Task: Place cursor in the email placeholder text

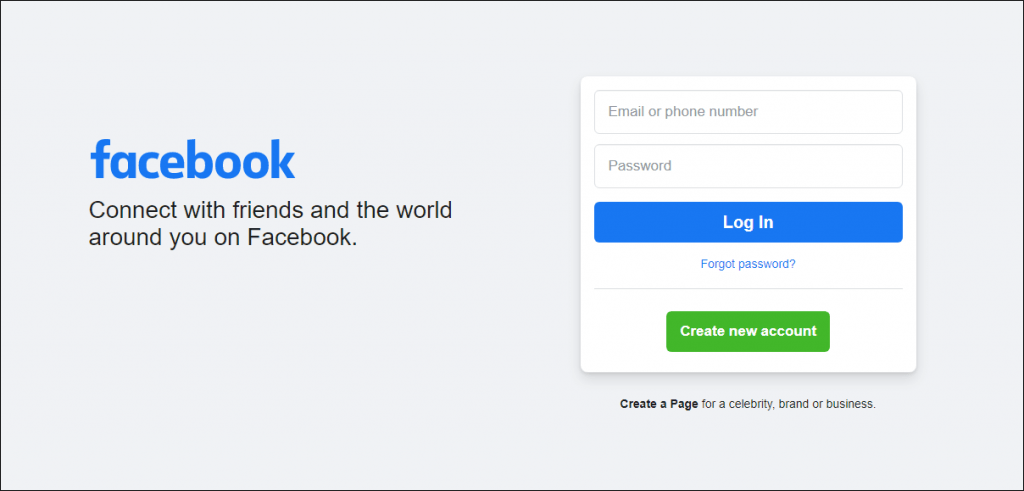Action: tap(683, 112)
